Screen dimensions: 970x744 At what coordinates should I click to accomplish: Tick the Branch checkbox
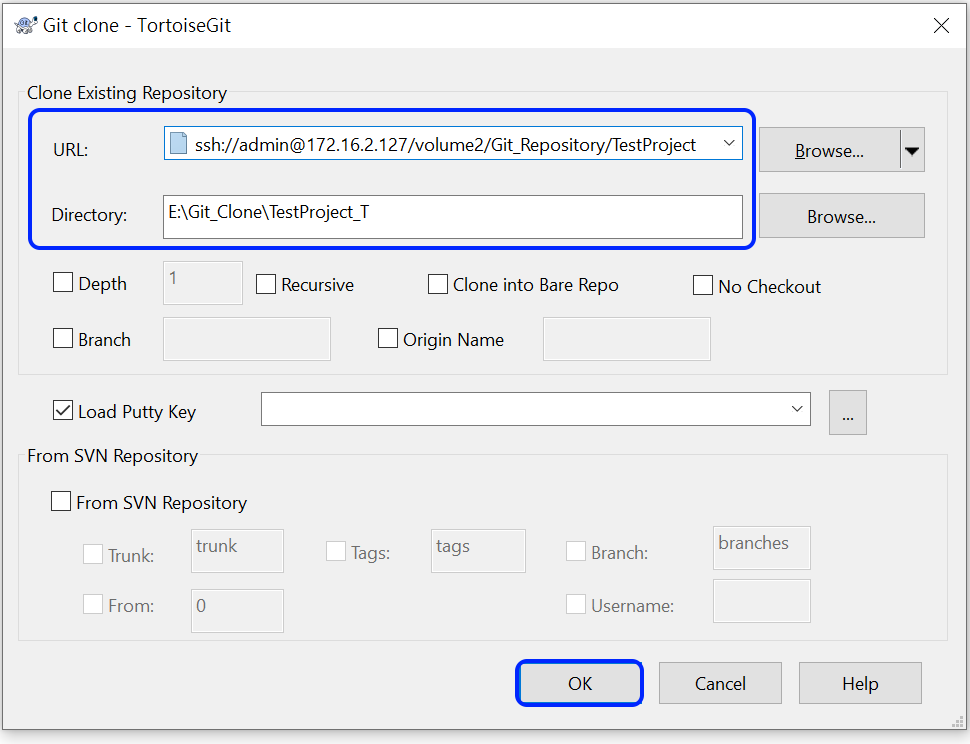[x=63, y=338]
